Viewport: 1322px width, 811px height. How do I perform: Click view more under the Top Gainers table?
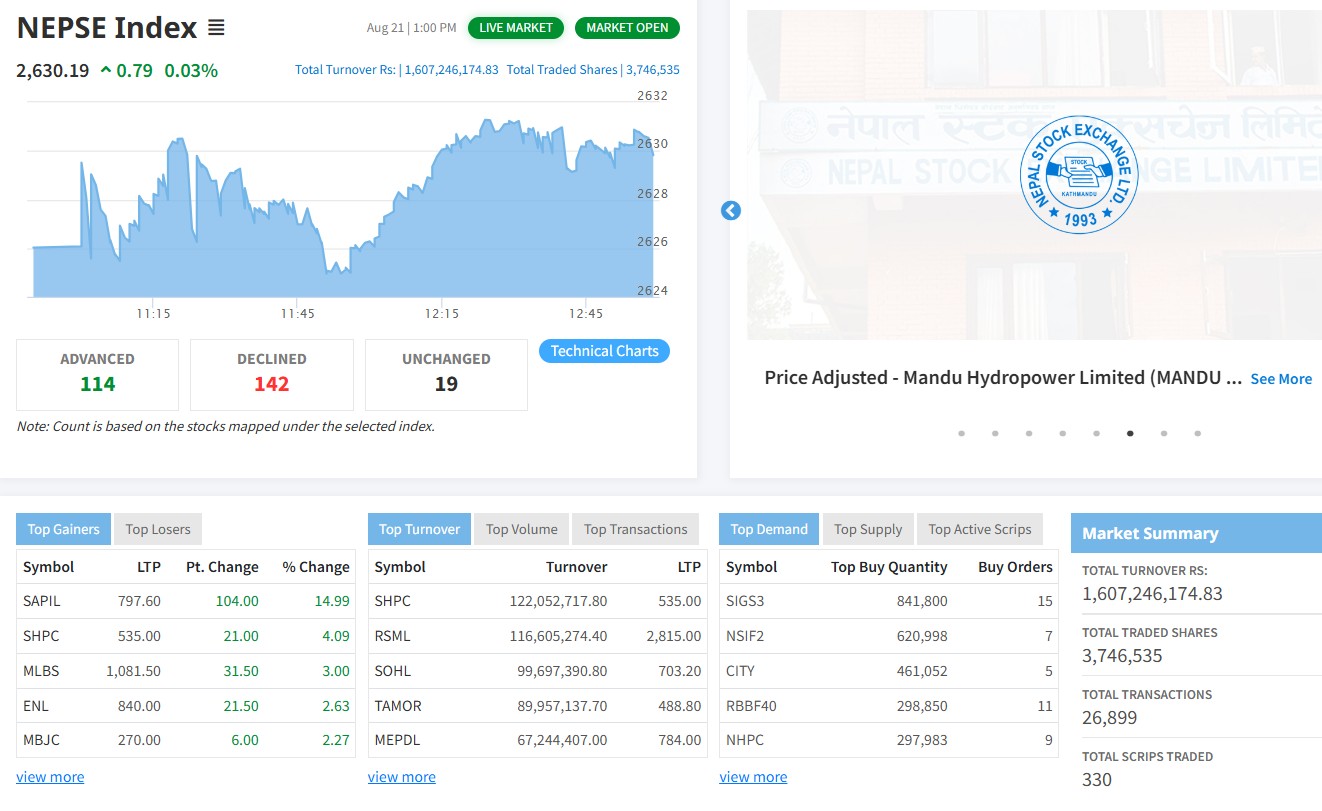(x=50, y=777)
